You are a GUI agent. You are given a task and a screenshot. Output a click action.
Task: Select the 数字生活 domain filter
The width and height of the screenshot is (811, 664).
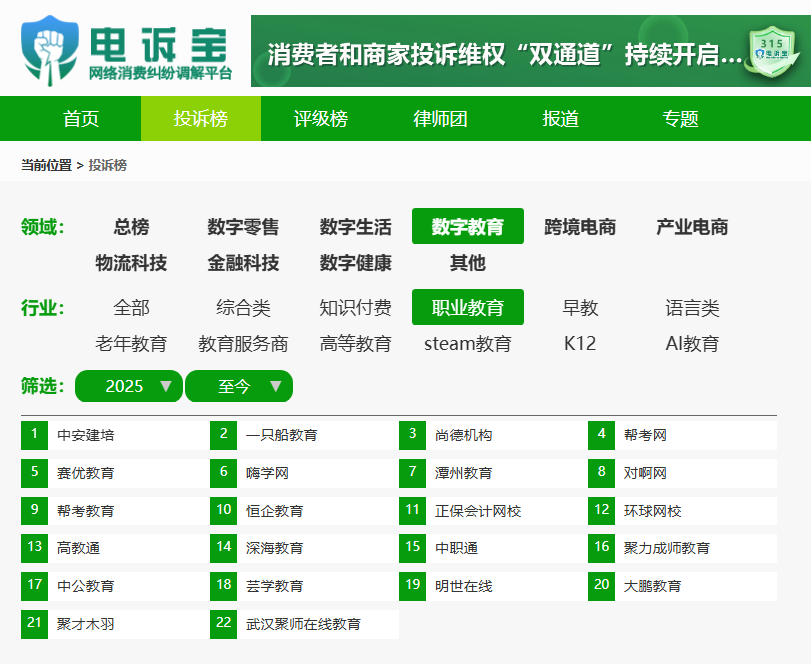[355, 227]
